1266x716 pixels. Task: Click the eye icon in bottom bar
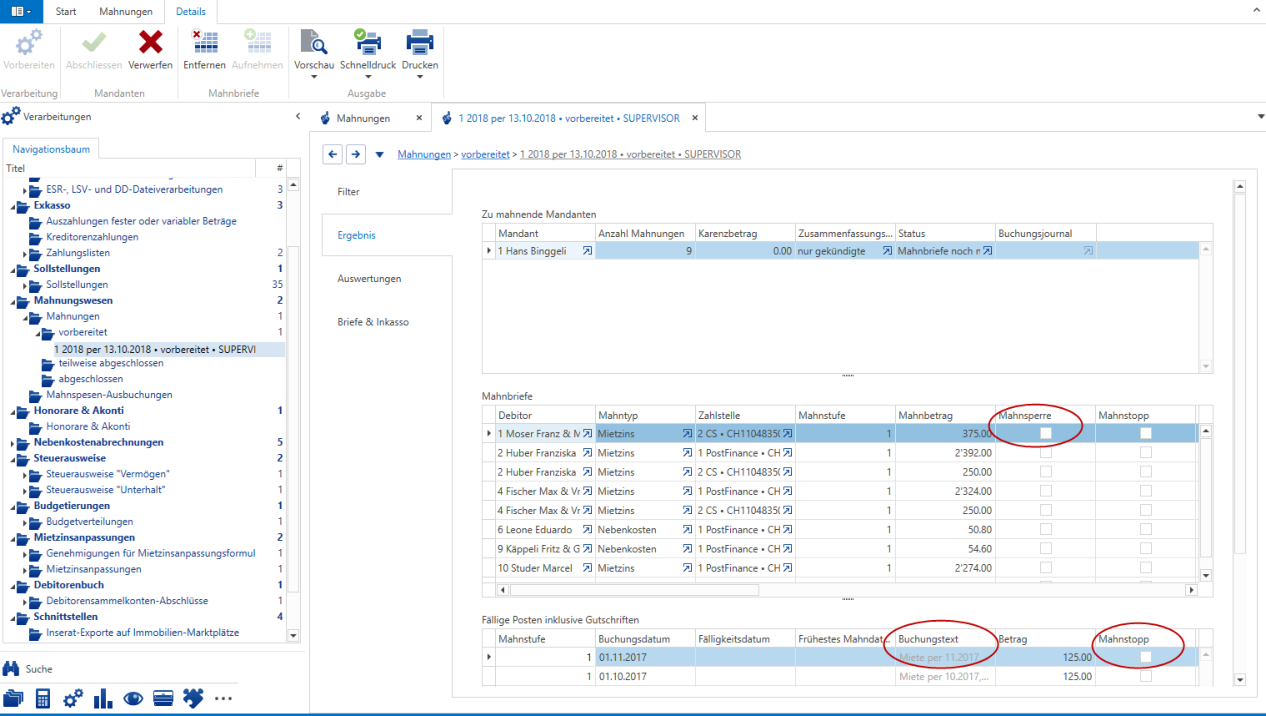click(133, 699)
